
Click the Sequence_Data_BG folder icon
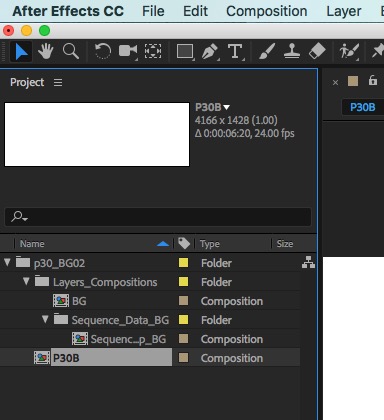point(61,319)
